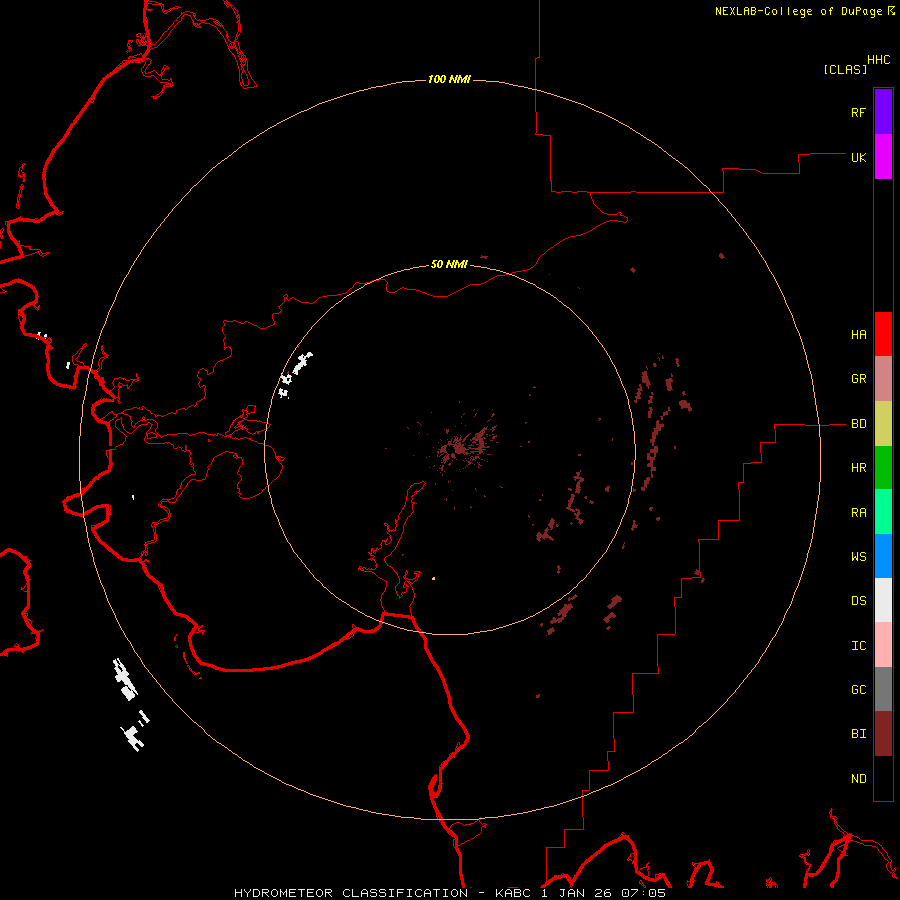The image size is (900, 900).
Task: Click the 1 JAN 26 date text
Action: tap(576, 893)
